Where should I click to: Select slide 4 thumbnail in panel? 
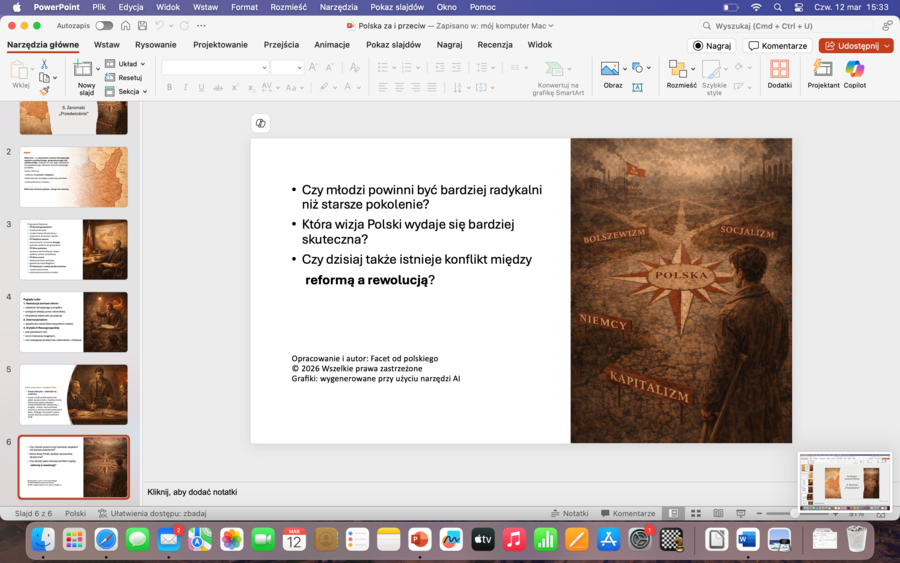click(x=74, y=322)
